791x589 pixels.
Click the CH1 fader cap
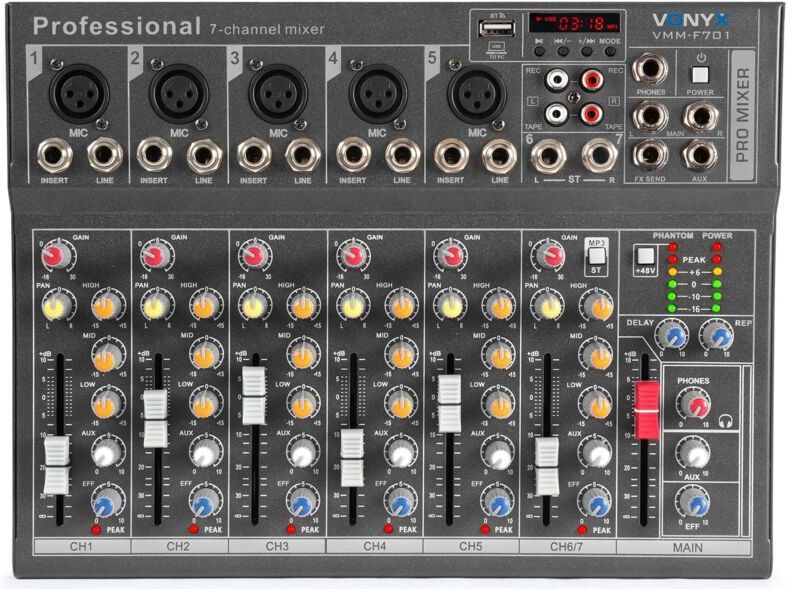[56, 465]
